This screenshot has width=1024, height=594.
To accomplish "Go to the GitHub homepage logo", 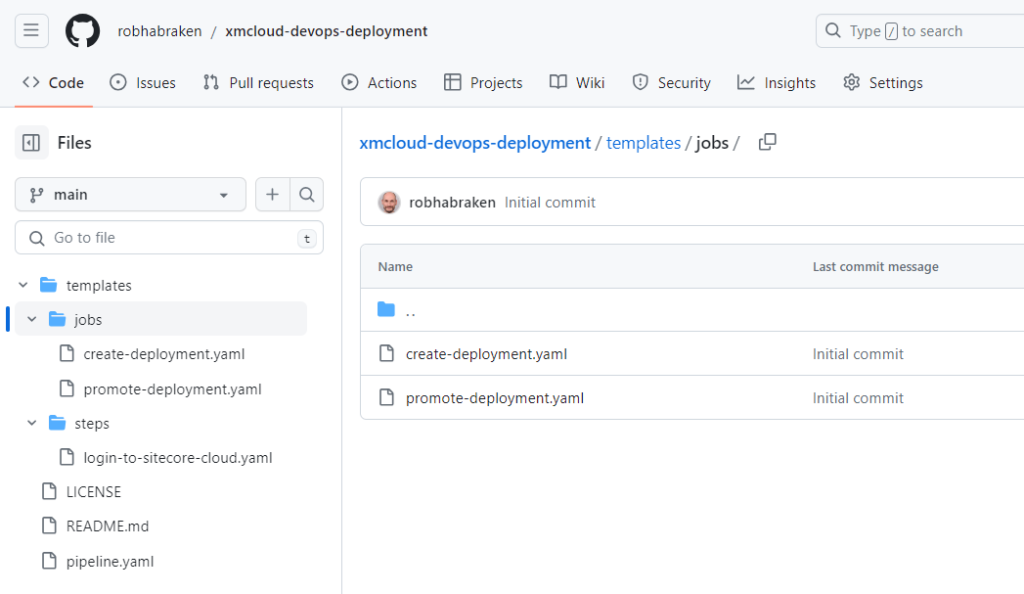I will coord(83,31).
